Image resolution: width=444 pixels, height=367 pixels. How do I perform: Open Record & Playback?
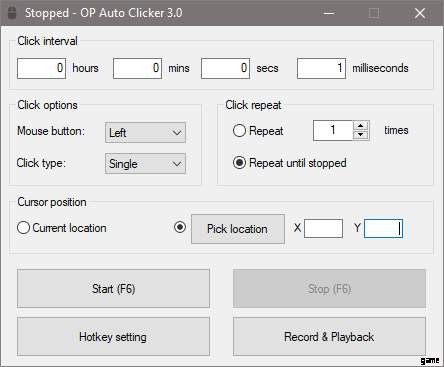point(329,336)
